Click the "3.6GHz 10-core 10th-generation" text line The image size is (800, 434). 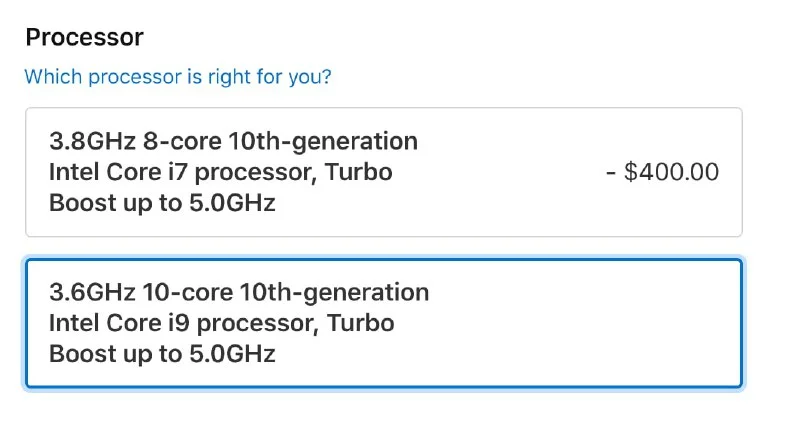coord(239,293)
